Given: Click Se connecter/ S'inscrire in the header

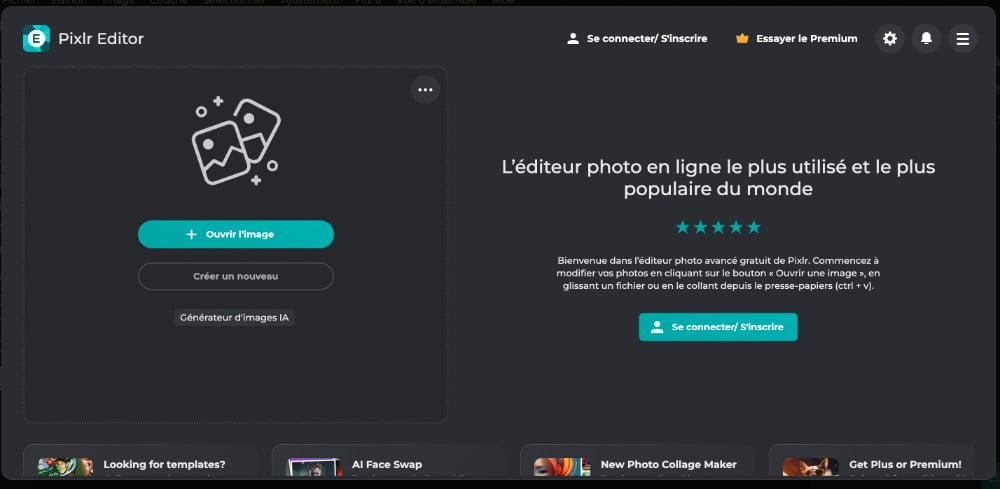Looking at the screenshot, I should [x=636, y=39].
